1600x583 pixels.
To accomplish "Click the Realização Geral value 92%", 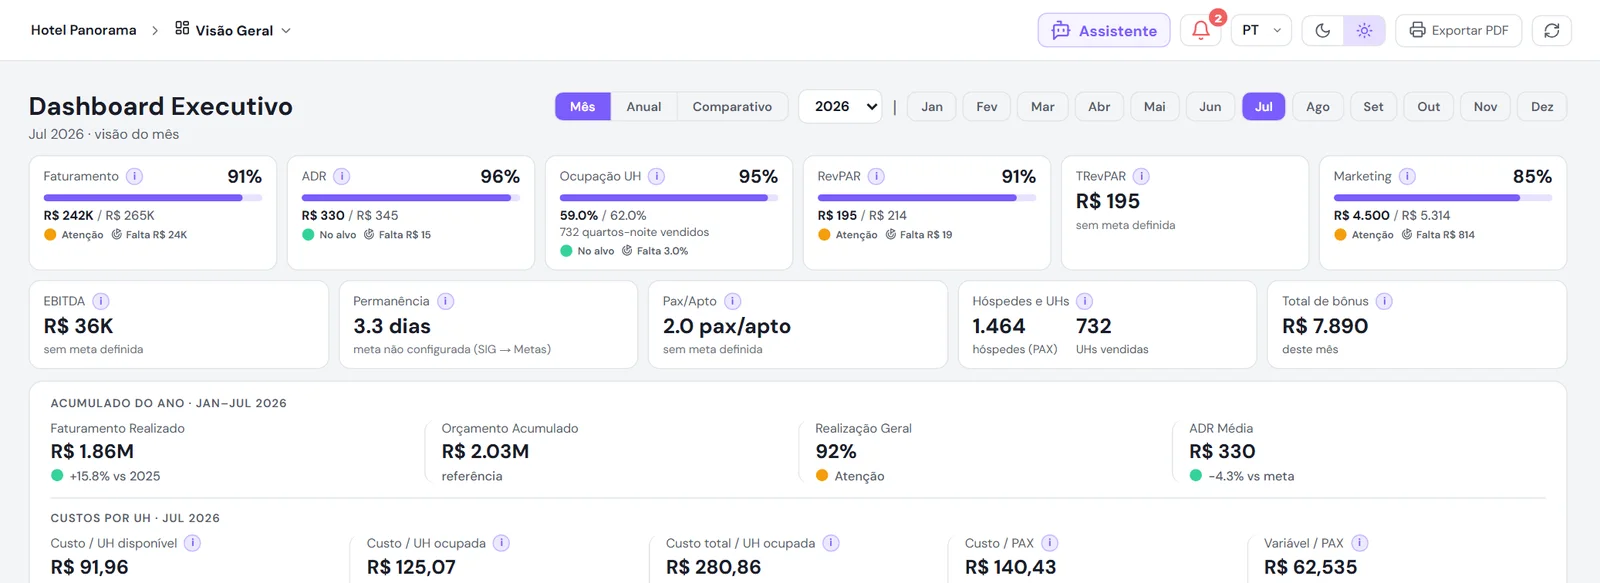I will 836,451.
